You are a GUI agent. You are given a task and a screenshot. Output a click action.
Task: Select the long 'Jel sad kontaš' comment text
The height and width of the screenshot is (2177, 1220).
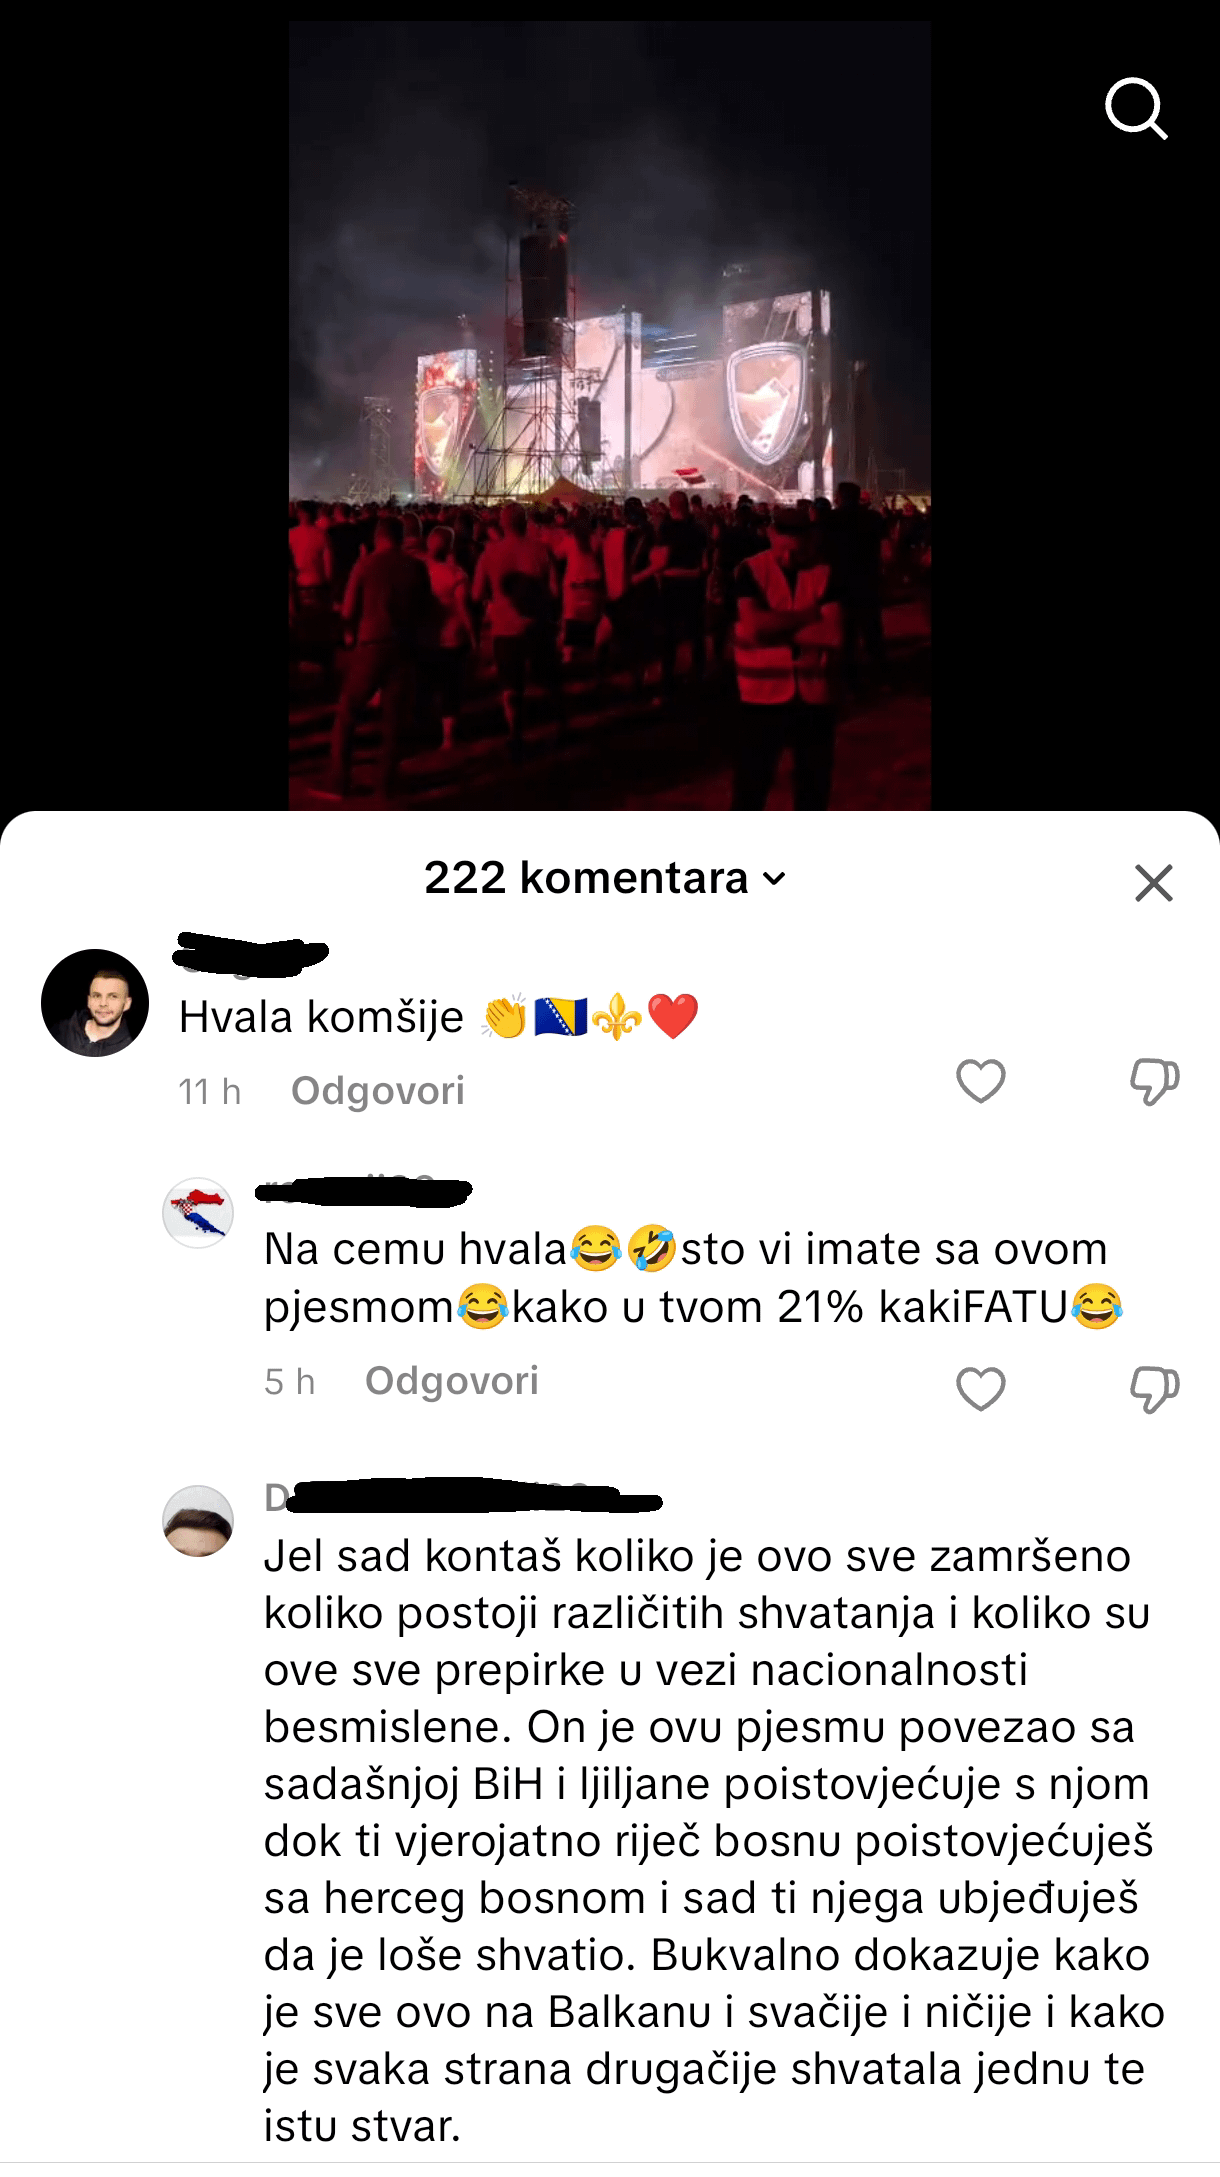point(714,1841)
